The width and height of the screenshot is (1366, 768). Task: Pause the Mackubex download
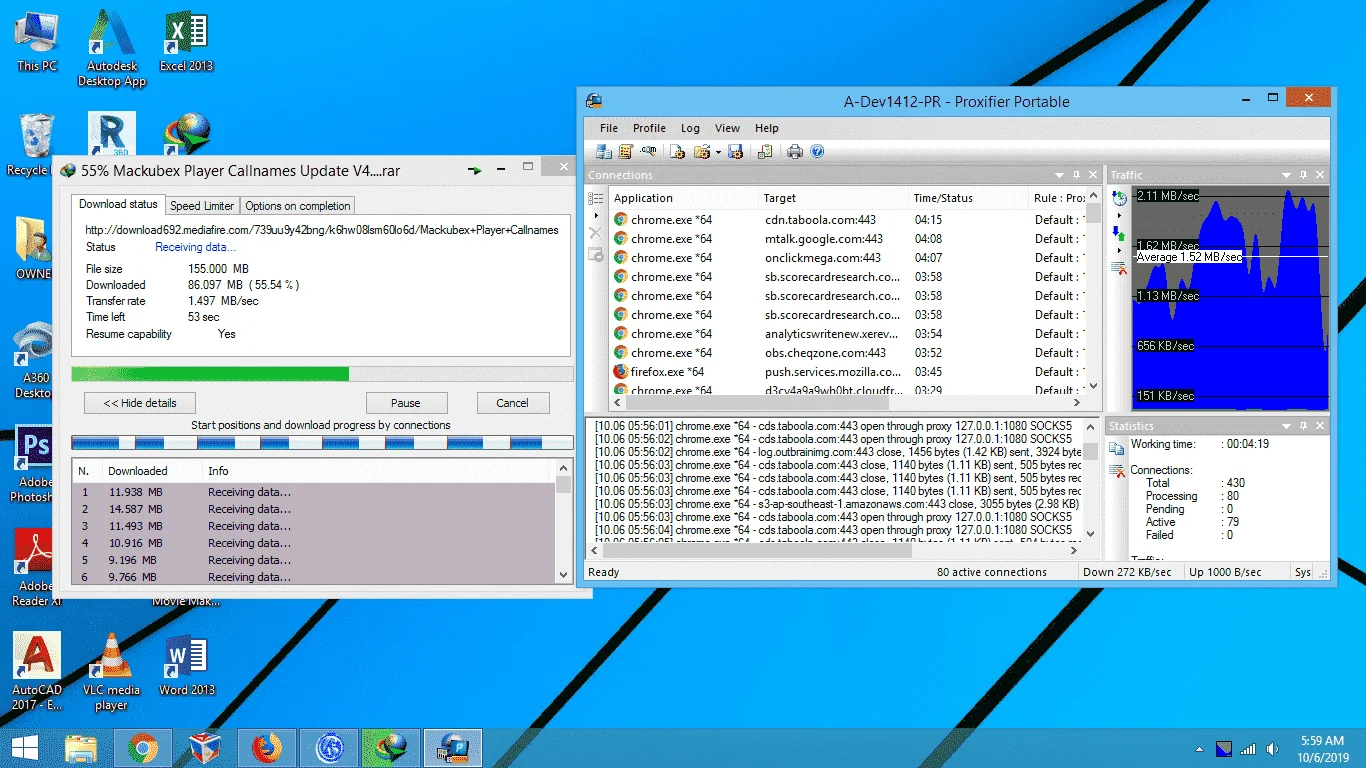click(405, 403)
